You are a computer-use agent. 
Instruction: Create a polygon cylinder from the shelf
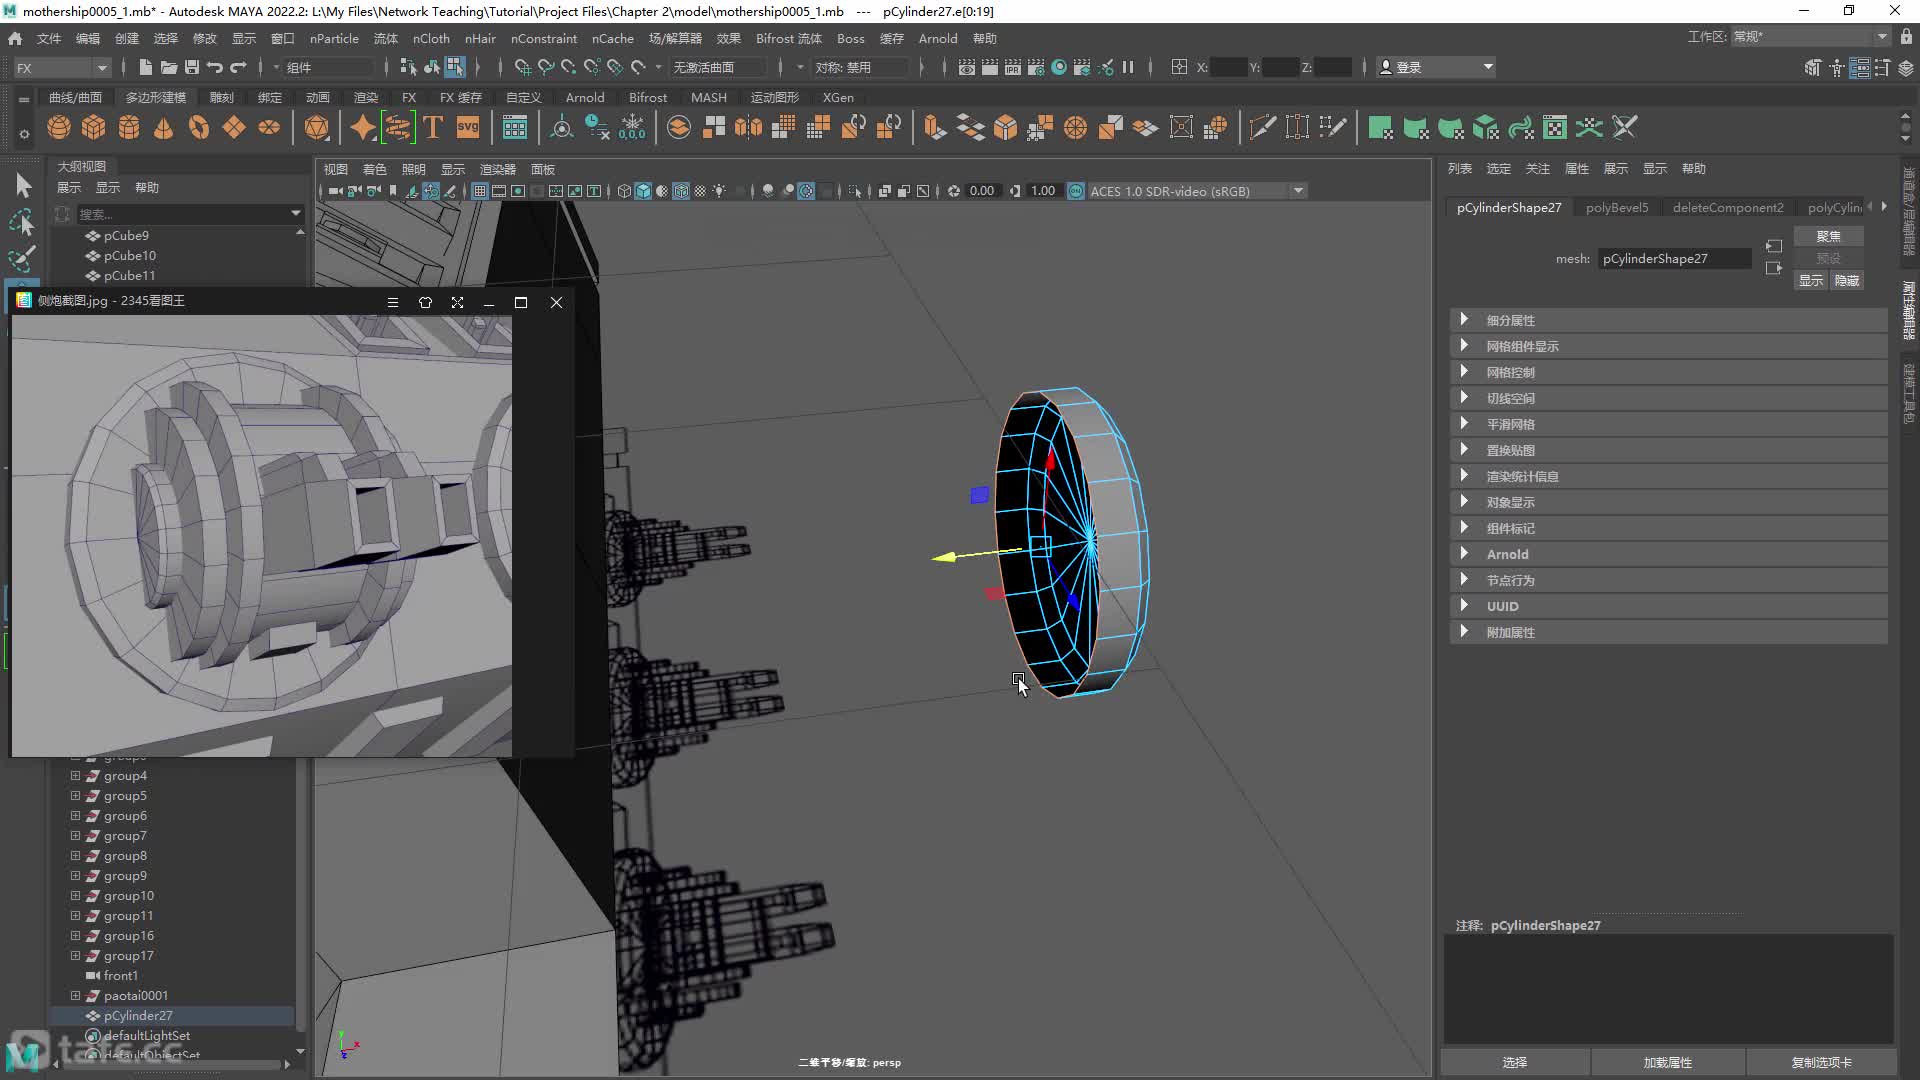click(129, 128)
